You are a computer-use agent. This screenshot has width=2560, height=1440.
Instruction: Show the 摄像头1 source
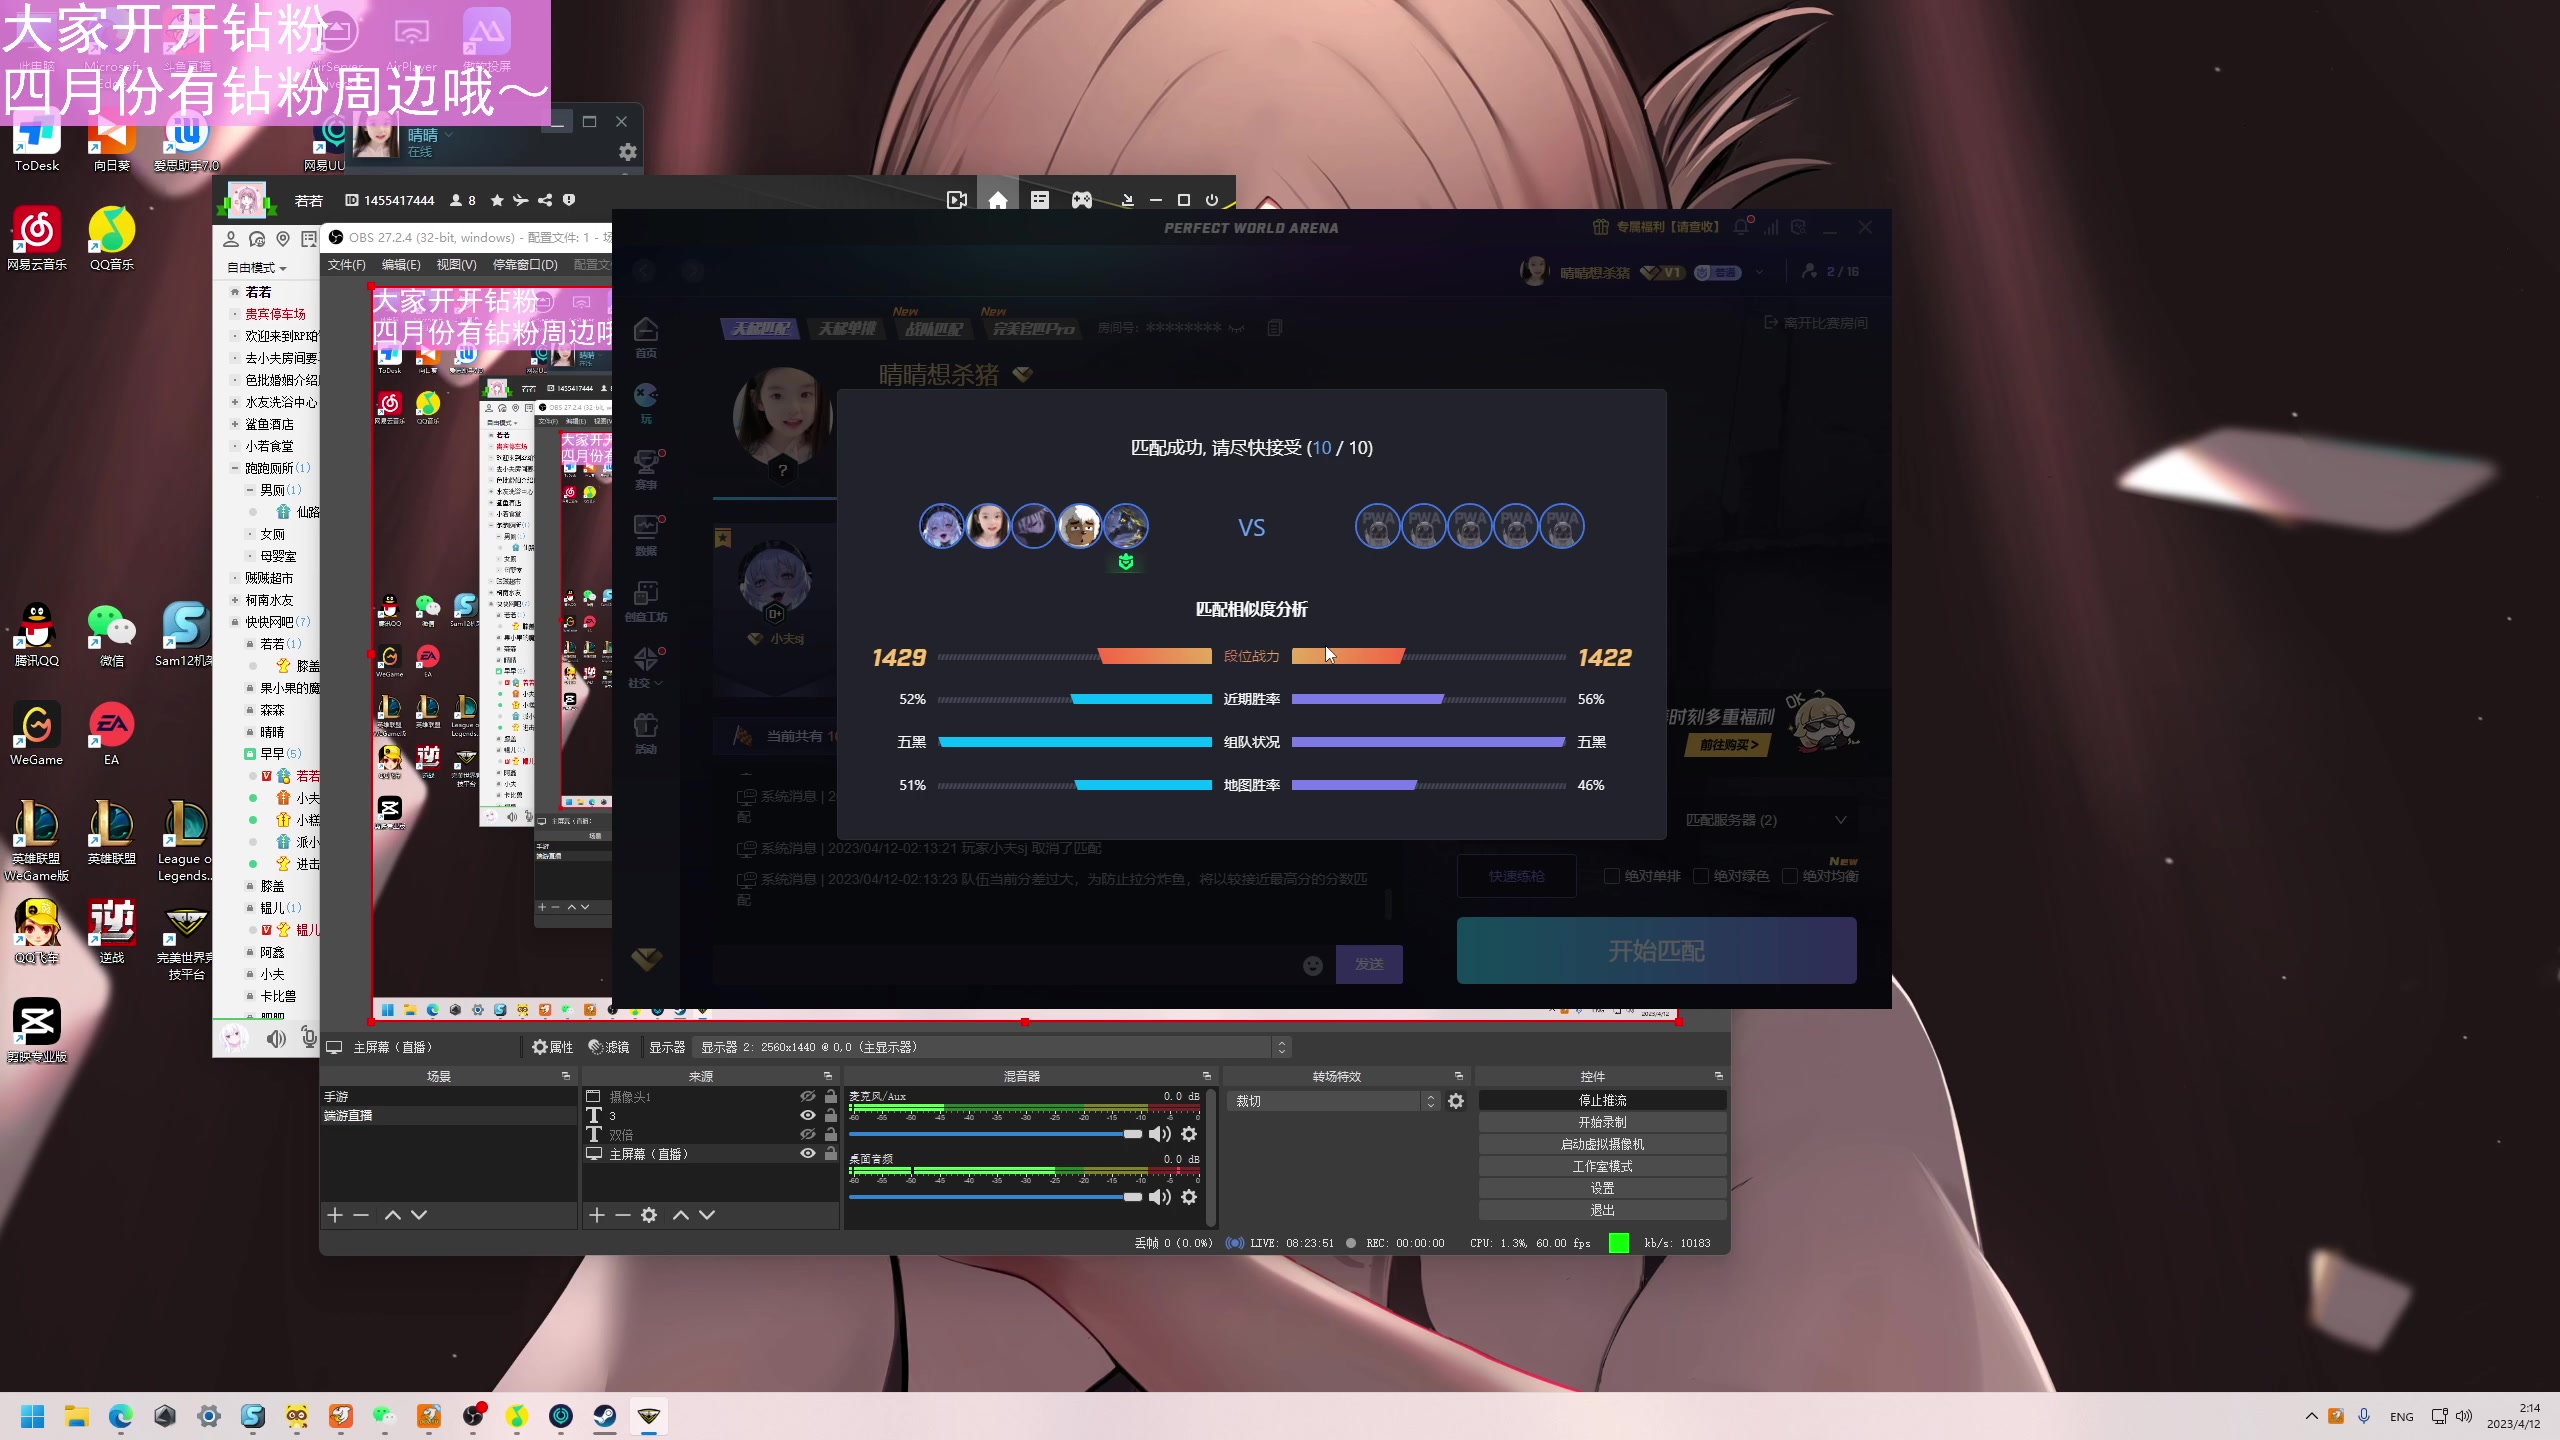click(x=807, y=1097)
